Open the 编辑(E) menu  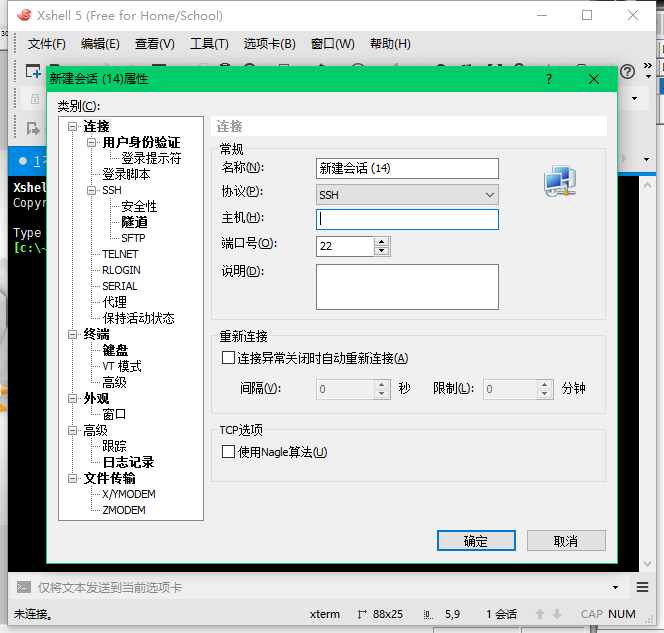pyautogui.click(x=100, y=44)
